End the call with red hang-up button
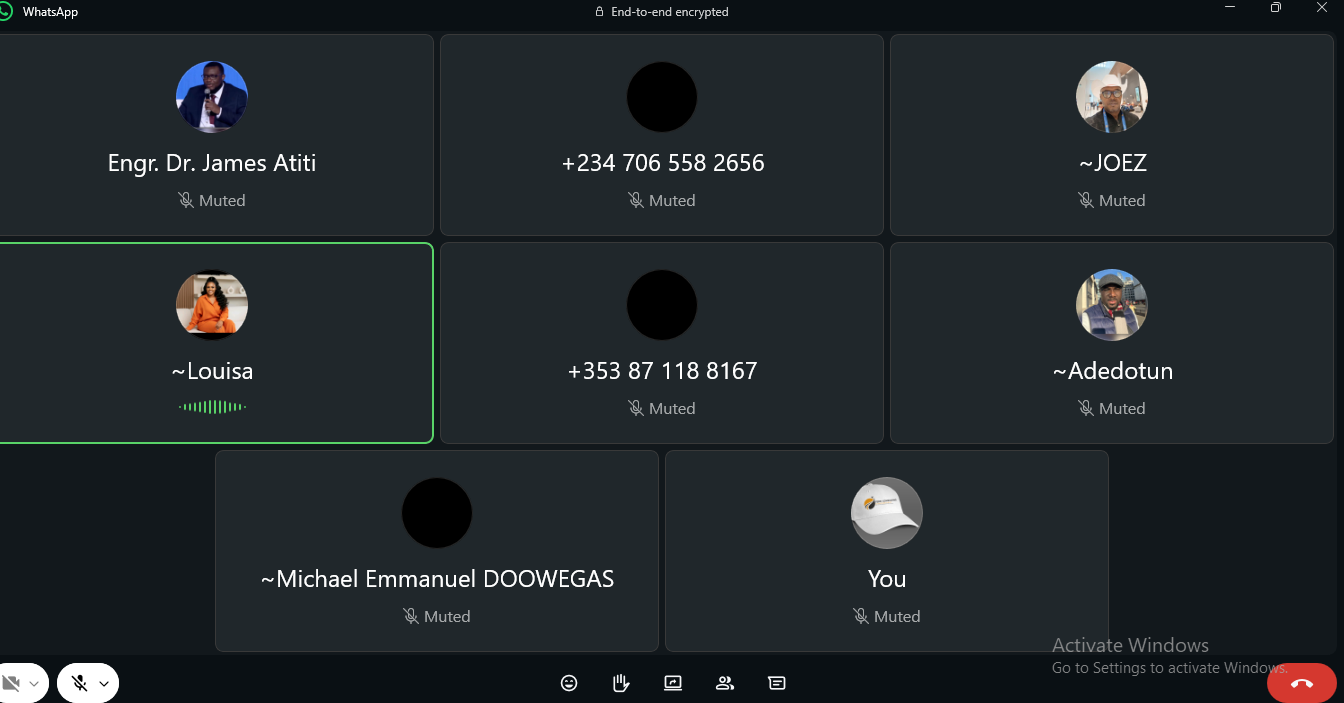Screen dimensions: 1344x703 [x=1301, y=683]
